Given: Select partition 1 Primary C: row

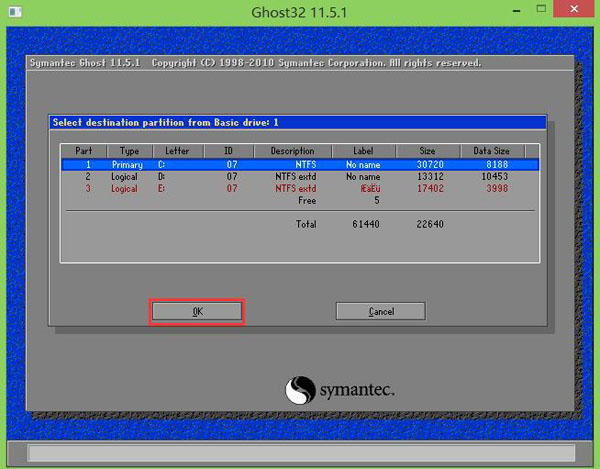Looking at the screenshot, I should tap(300, 164).
